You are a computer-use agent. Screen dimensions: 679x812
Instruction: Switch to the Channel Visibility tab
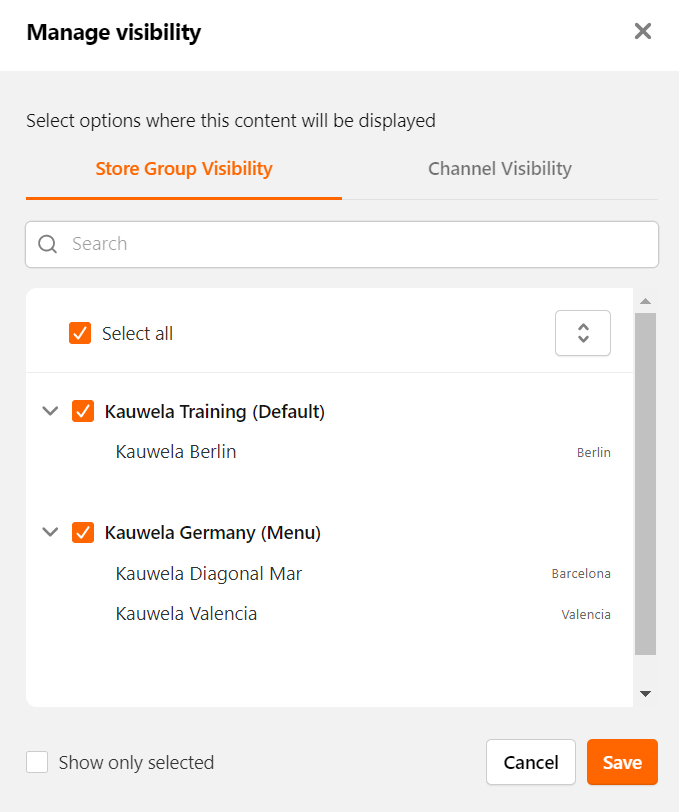pos(499,168)
